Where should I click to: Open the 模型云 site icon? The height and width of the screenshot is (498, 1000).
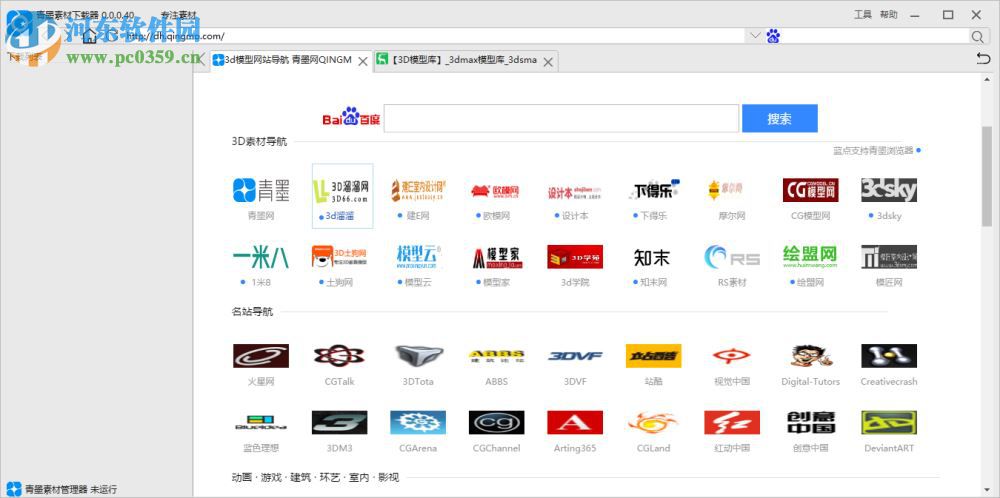(x=418, y=256)
